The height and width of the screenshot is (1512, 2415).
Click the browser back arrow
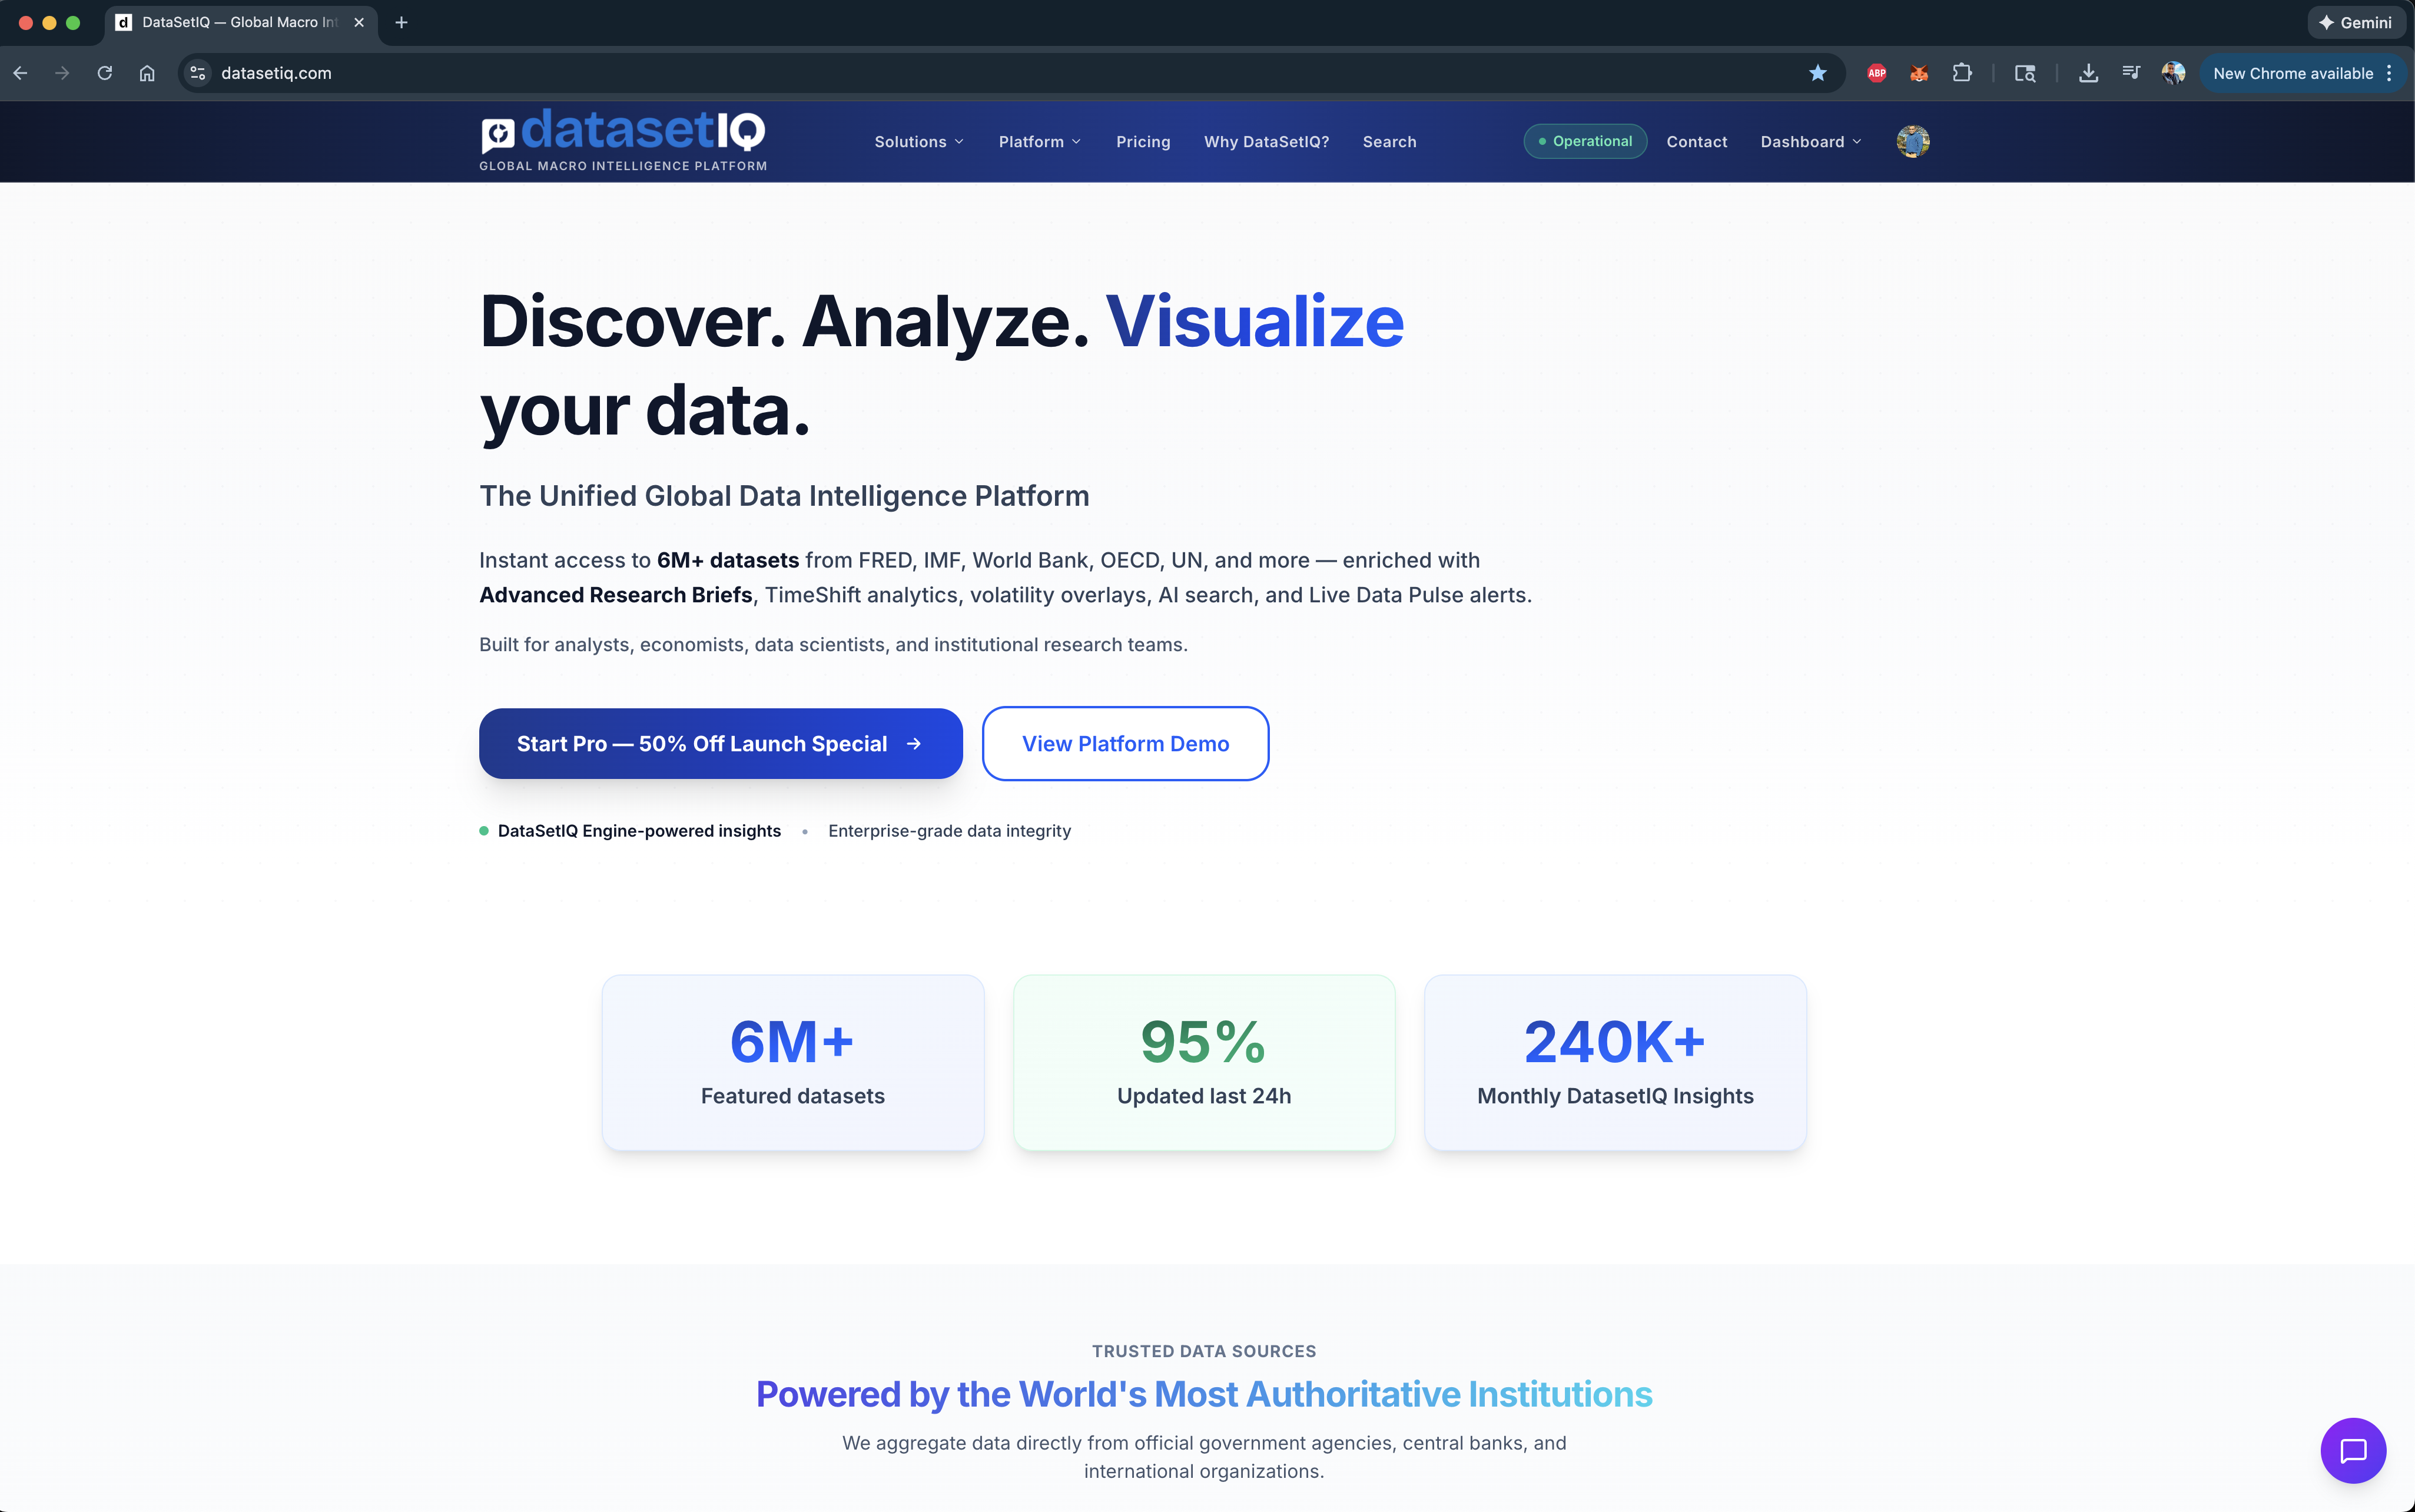click(x=21, y=72)
